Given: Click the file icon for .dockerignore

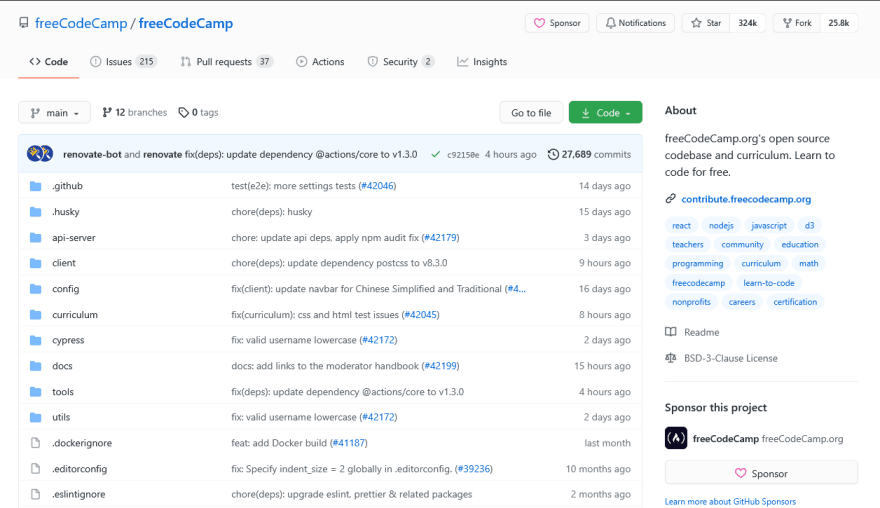Looking at the screenshot, I should (35, 443).
